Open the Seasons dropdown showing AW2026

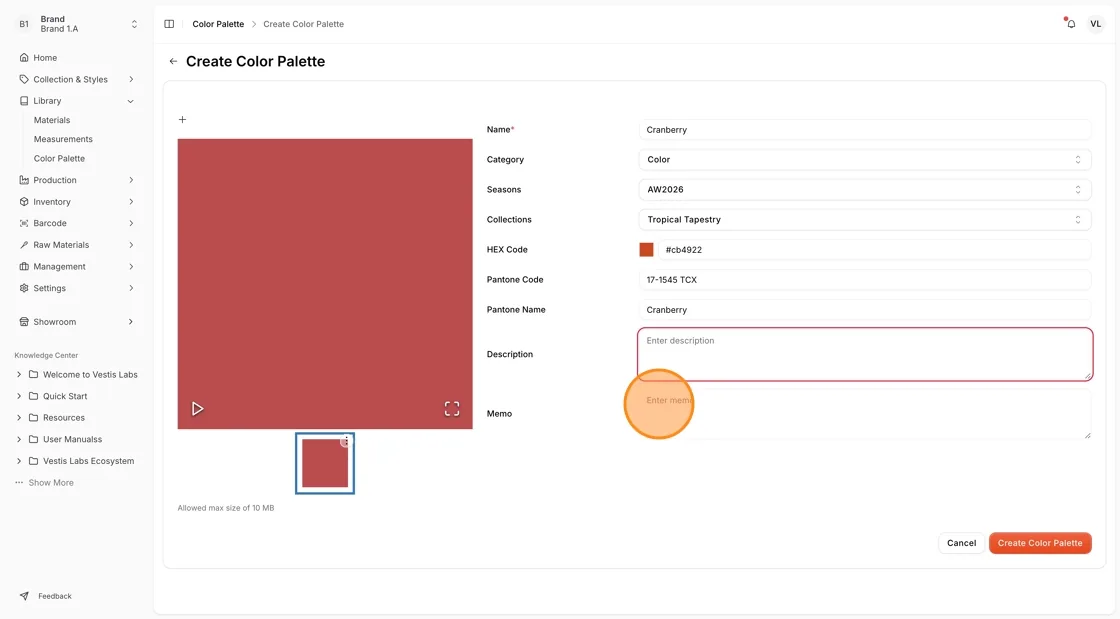864,189
